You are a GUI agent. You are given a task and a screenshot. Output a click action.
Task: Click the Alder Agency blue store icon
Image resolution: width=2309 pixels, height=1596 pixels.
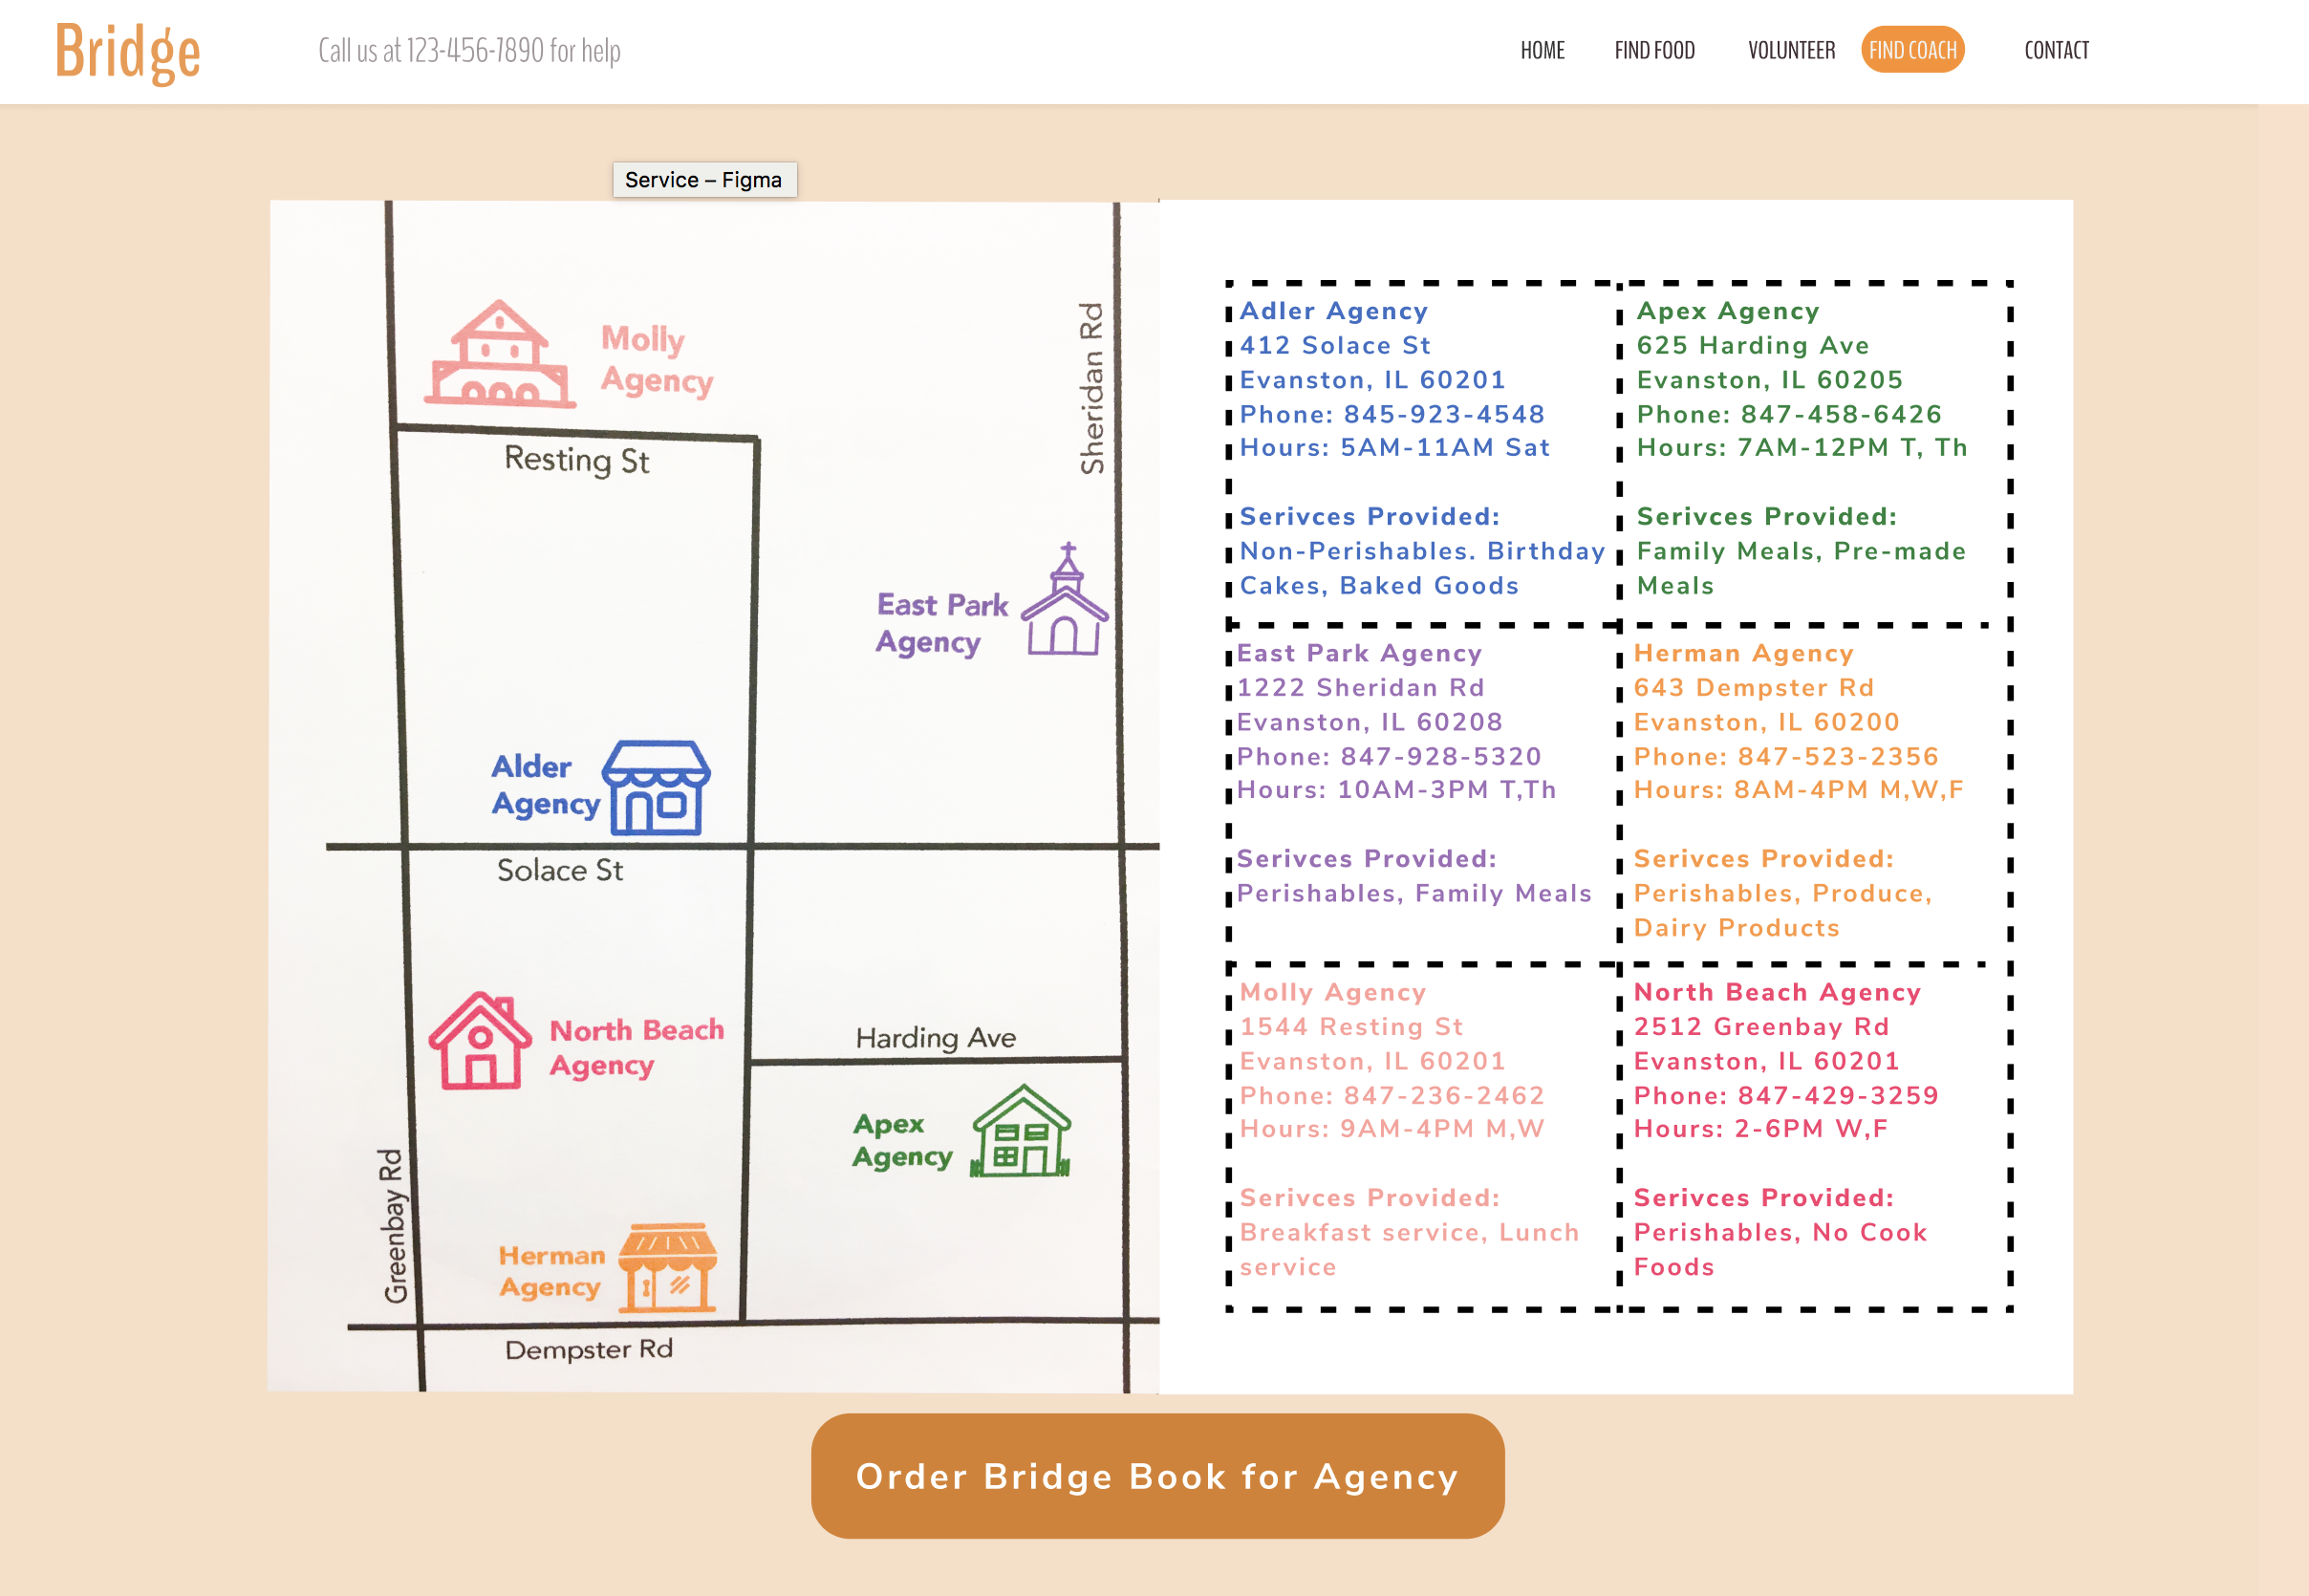pos(656,787)
